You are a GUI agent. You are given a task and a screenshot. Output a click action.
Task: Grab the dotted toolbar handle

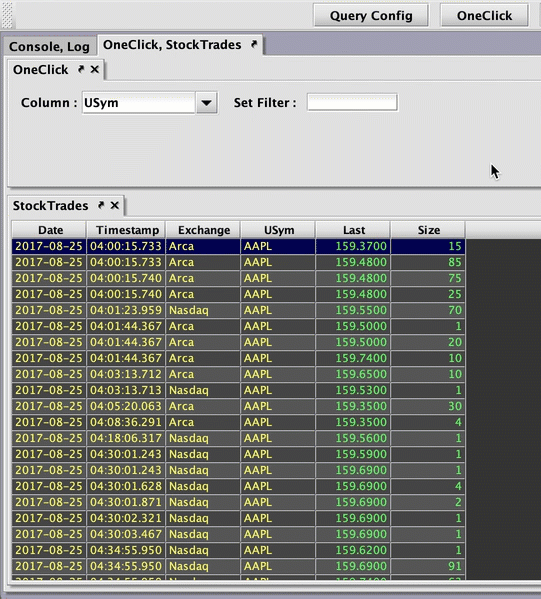click(x=7, y=15)
